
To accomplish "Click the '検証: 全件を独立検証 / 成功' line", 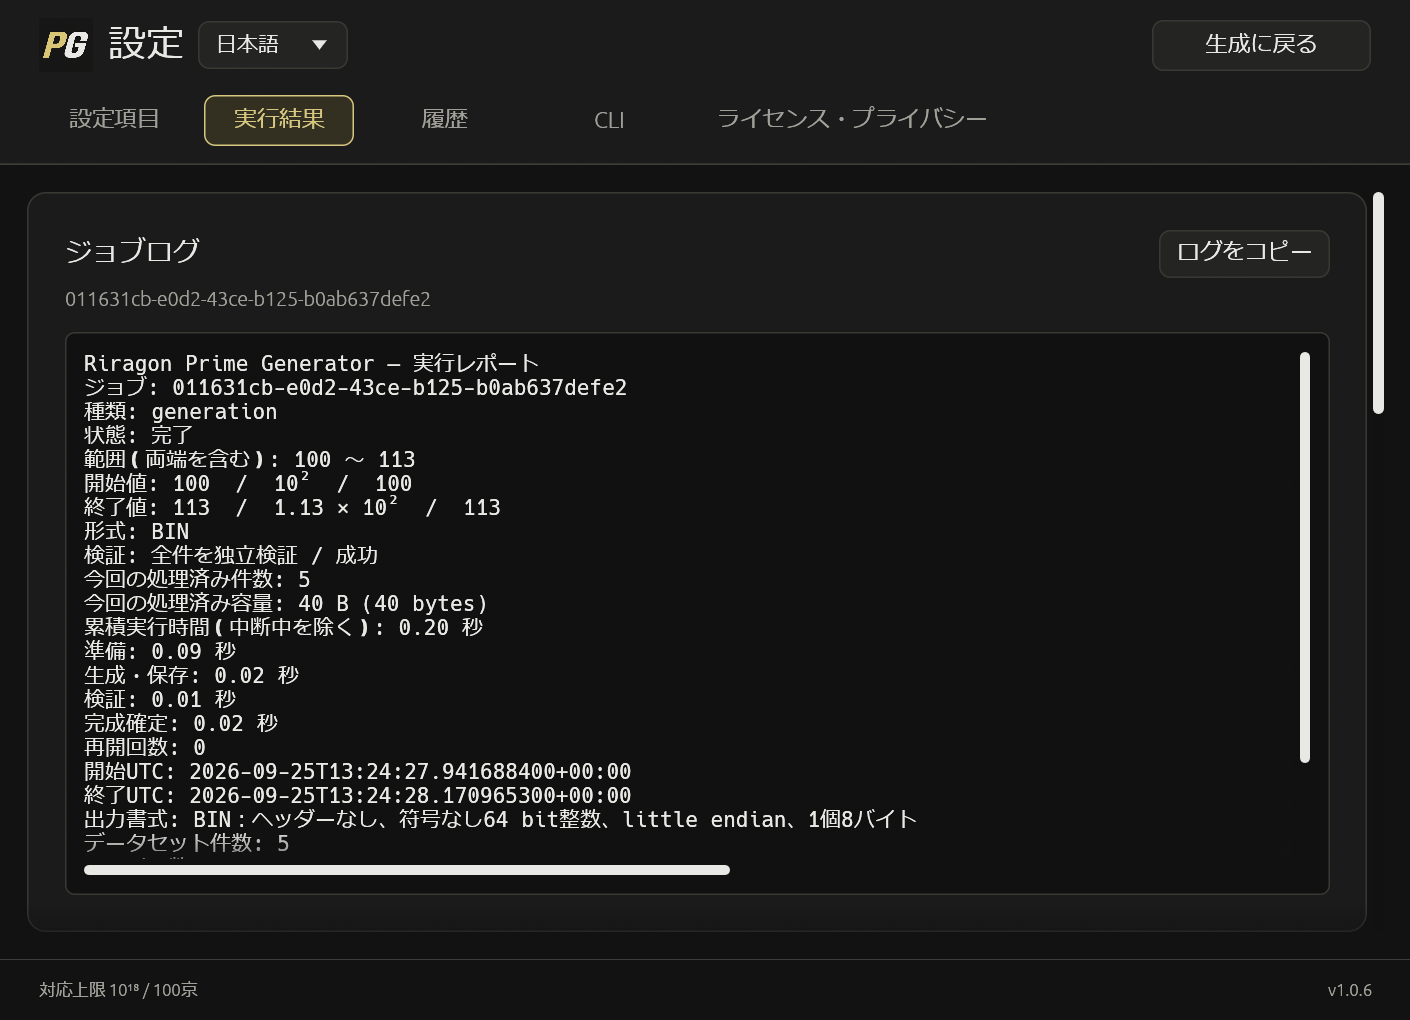I will click(231, 555).
